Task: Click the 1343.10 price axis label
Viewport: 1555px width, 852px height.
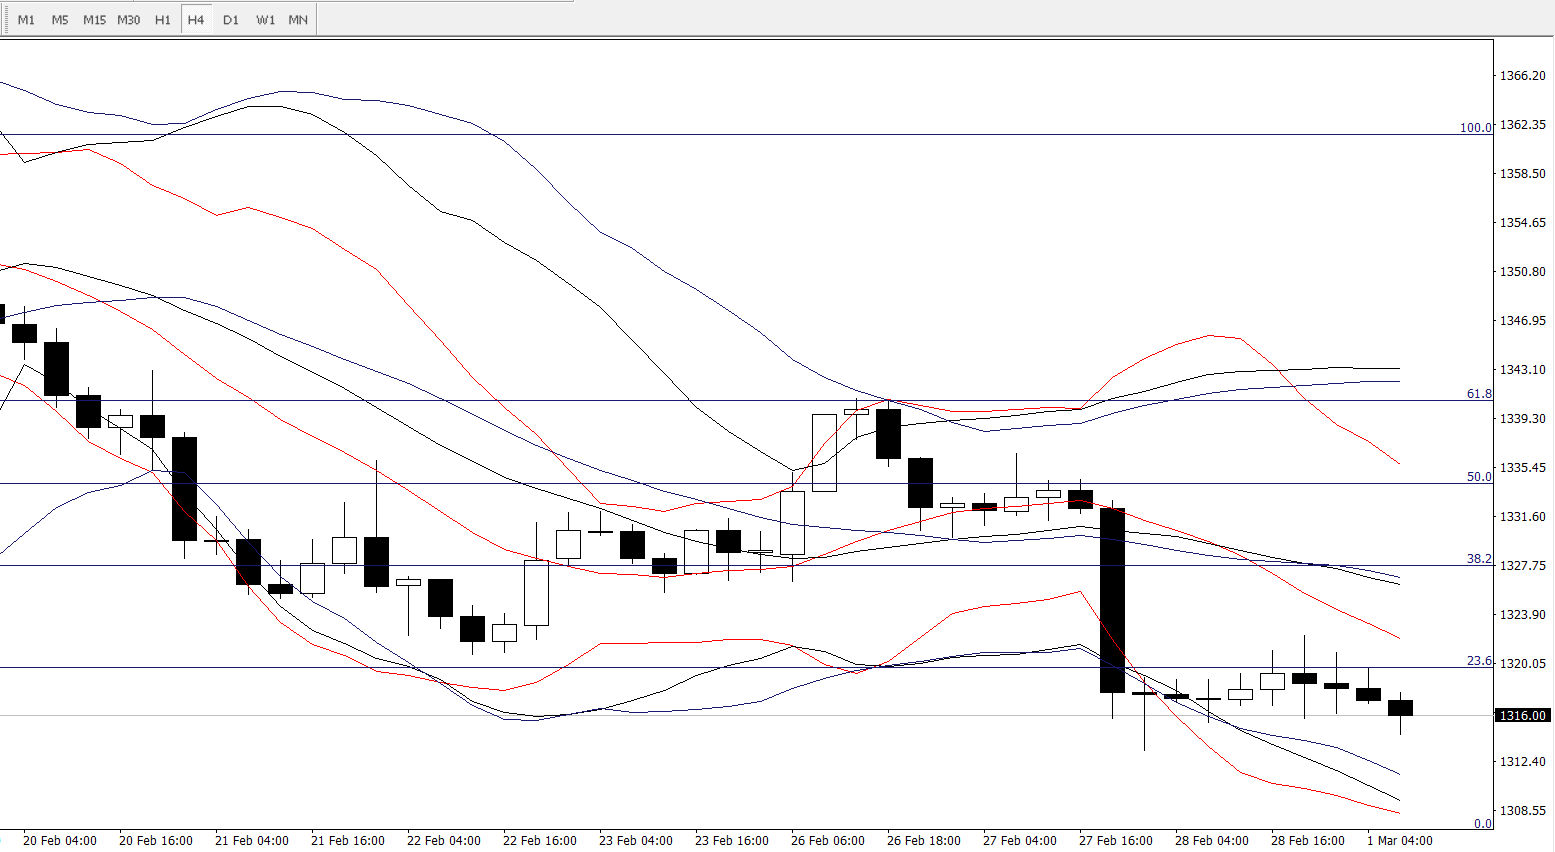Action: point(1522,370)
